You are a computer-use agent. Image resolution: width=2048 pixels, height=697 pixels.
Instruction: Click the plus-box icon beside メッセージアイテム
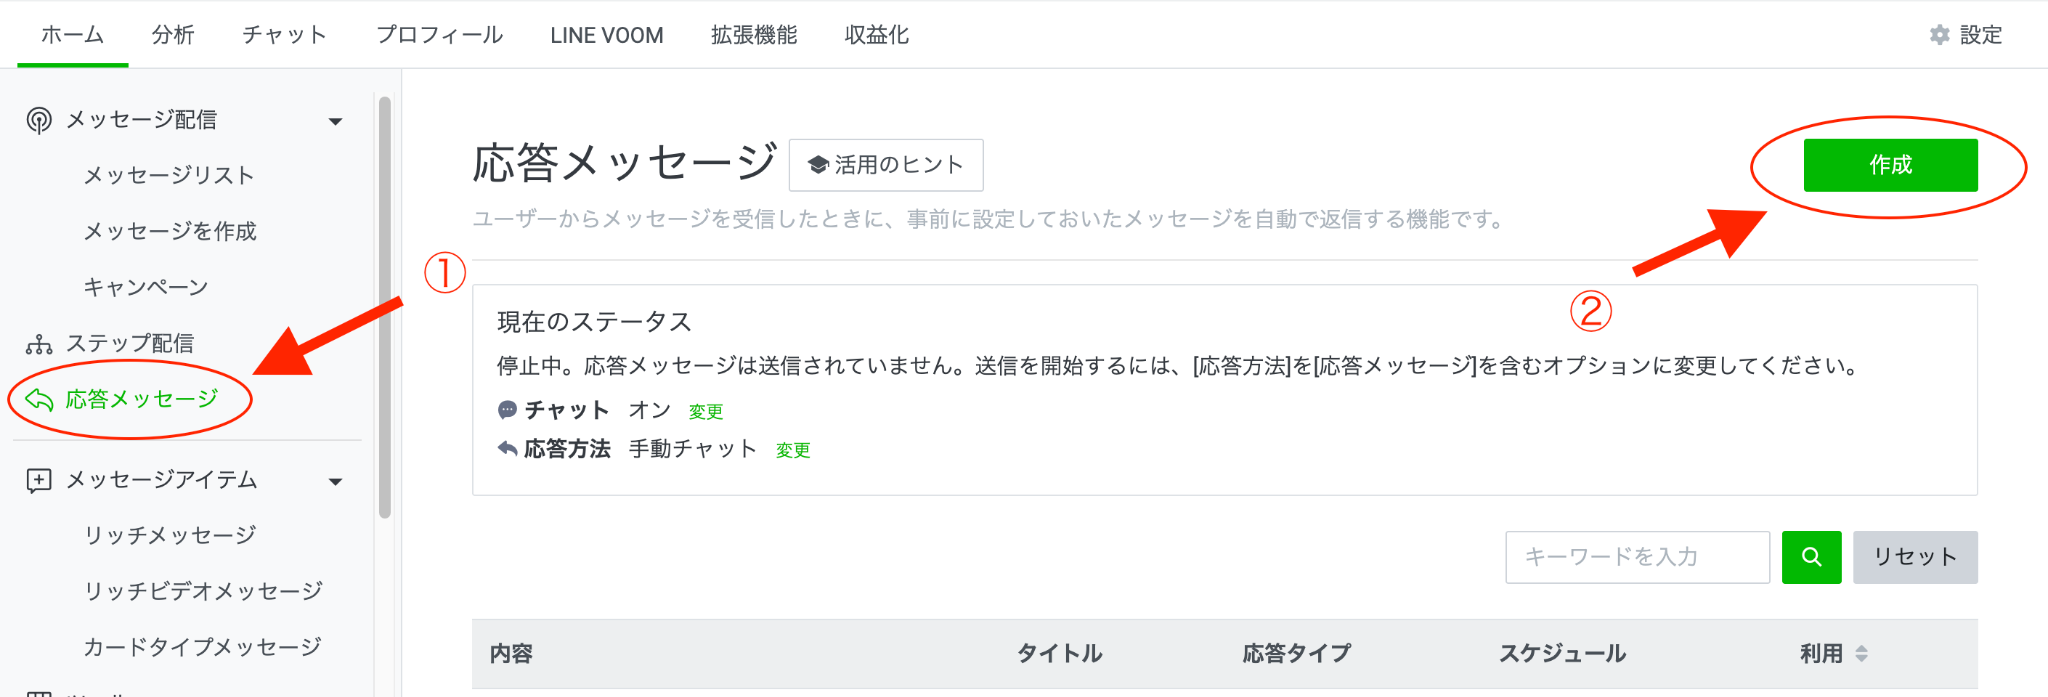[x=39, y=480]
